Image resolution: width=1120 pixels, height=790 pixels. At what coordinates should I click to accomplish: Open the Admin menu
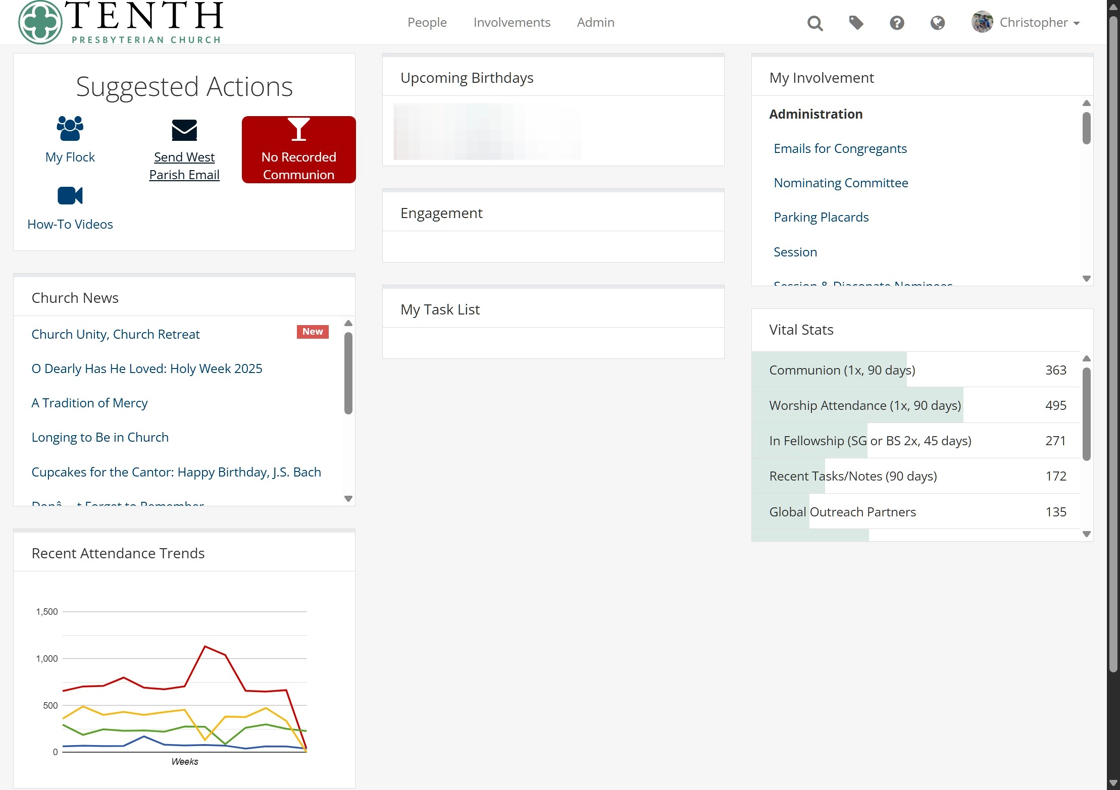point(596,22)
